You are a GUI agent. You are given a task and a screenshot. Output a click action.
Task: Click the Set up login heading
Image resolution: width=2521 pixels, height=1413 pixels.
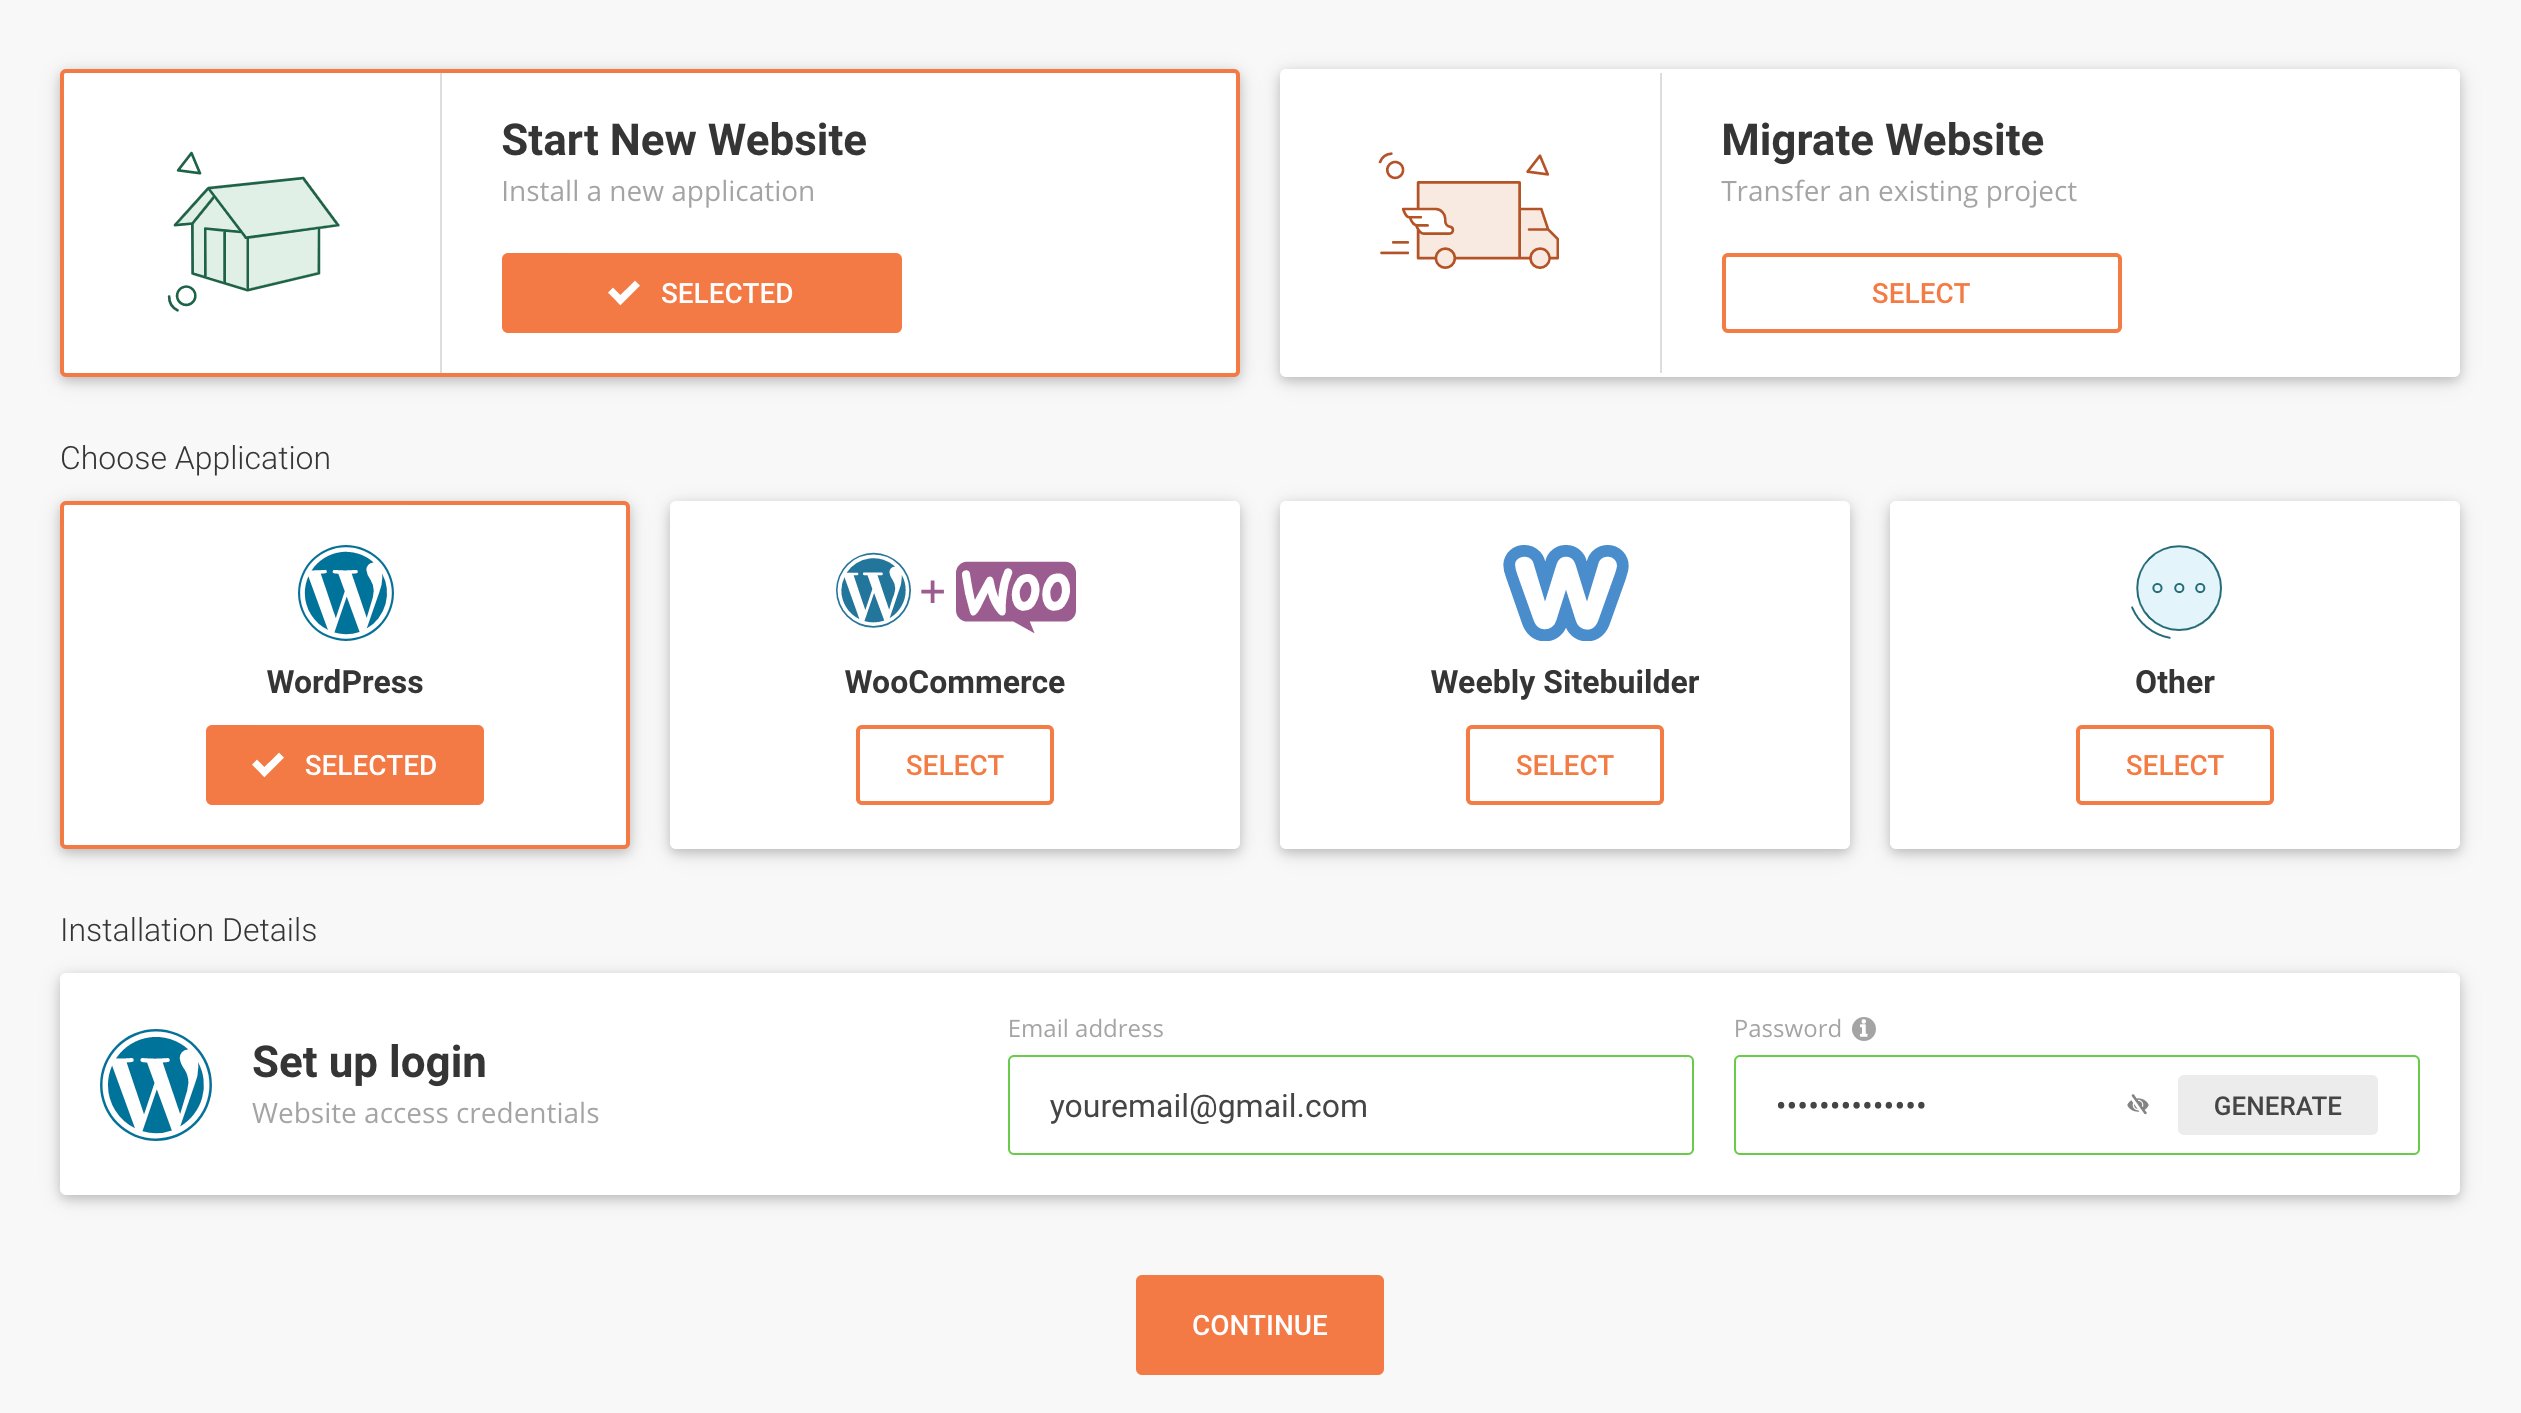tap(369, 1062)
